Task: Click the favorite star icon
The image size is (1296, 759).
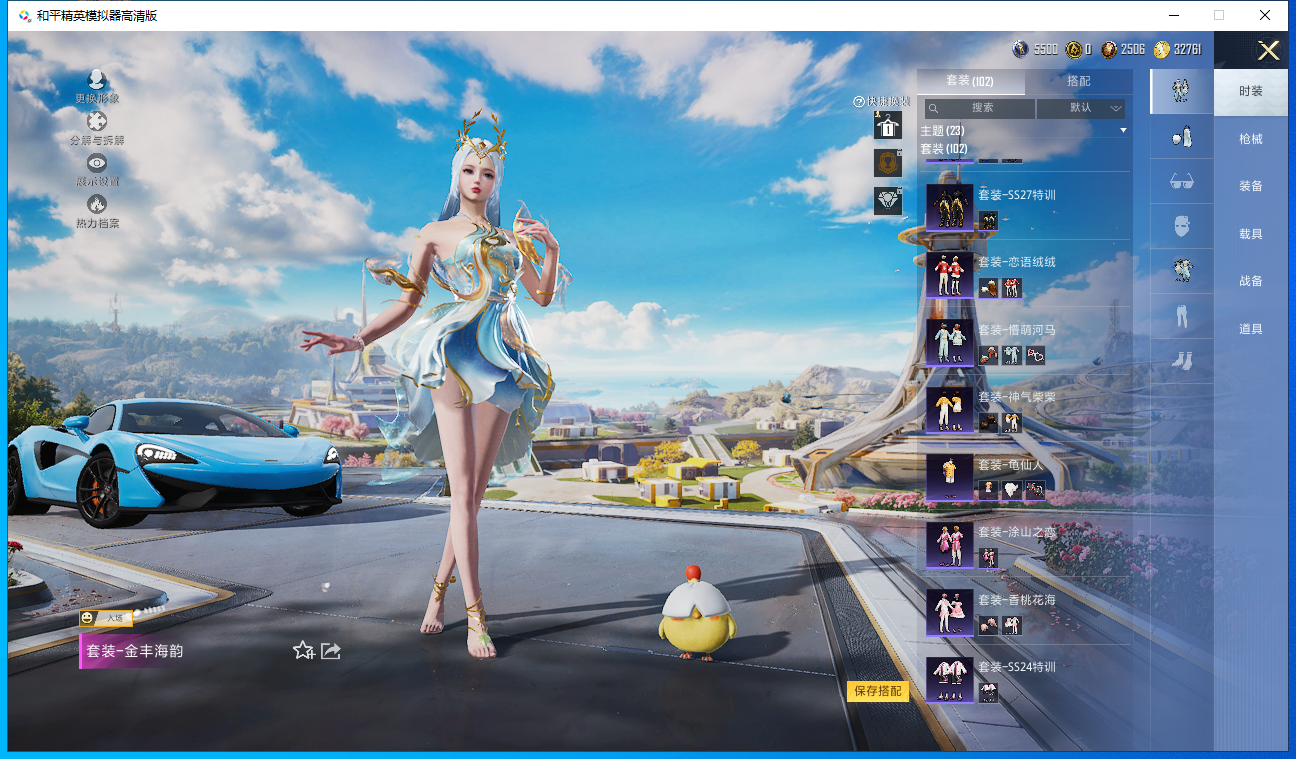Action: pyautogui.click(x=303, y=651)
